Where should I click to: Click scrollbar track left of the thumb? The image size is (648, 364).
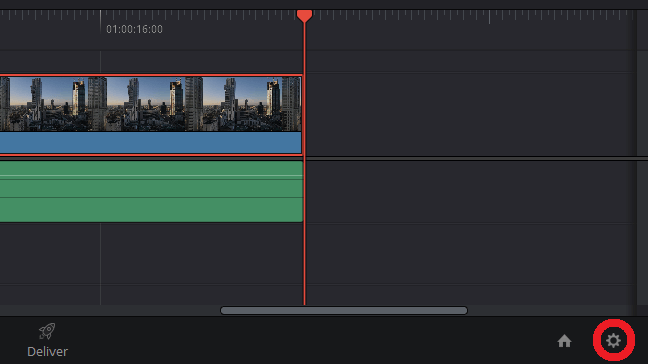pos(110,310)
